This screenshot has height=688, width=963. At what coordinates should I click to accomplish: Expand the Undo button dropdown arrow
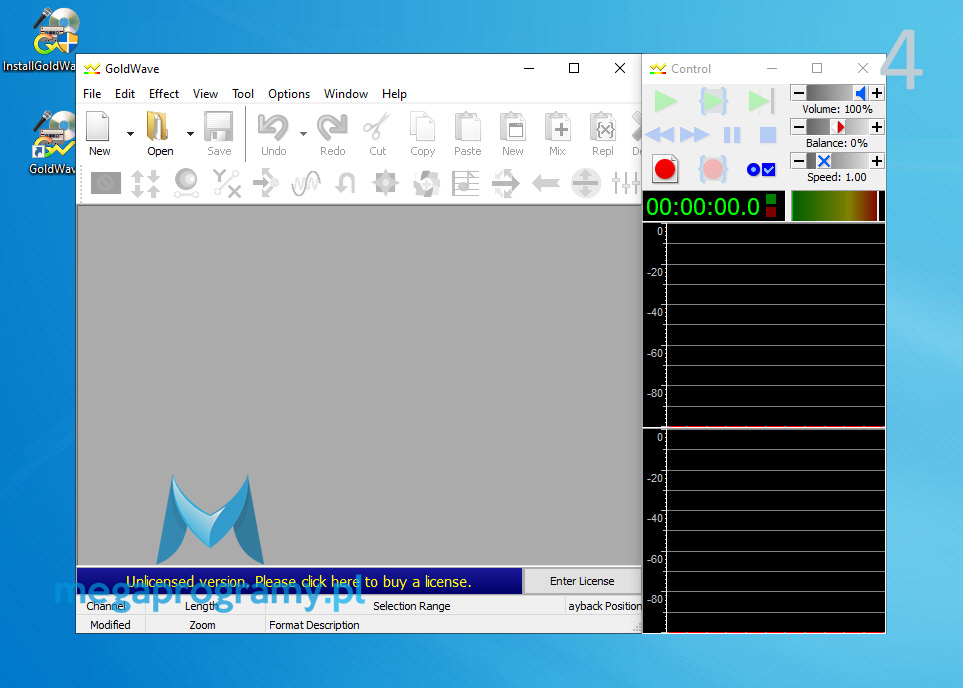coord(303,133)
